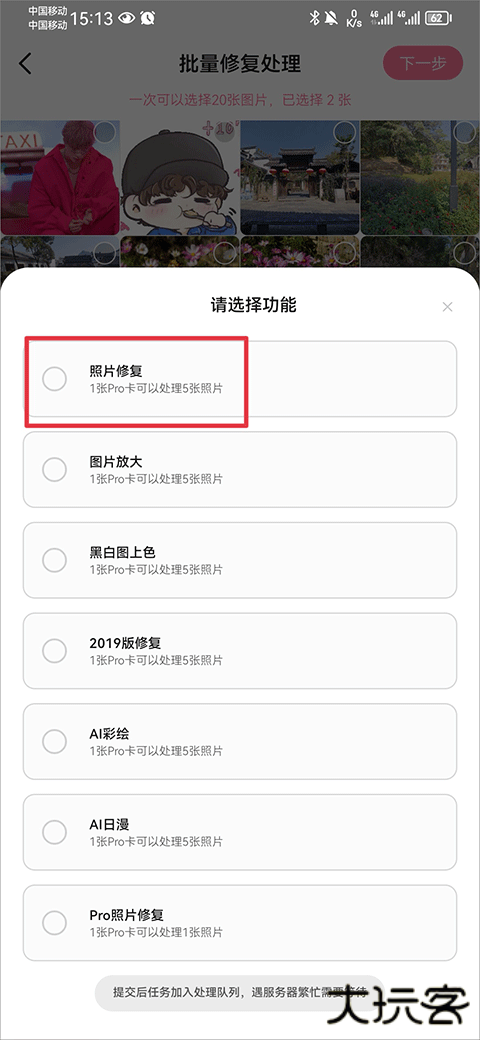Image resolution: width=480 pixels, height=1040 pixels.
Task: Tap the eye comfort status icon
Action: pos(126,19)
